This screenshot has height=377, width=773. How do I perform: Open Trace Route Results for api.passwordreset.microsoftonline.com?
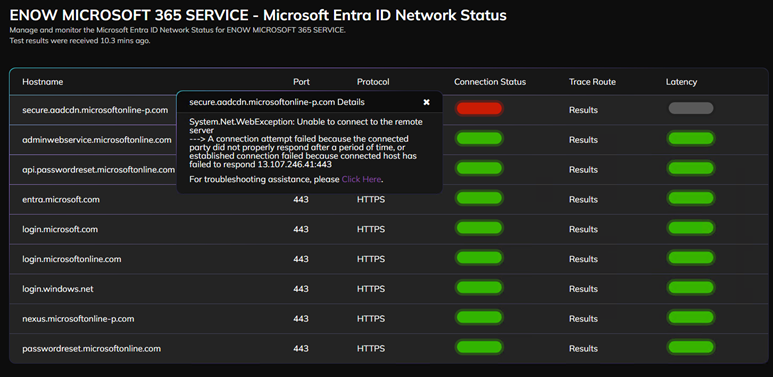[583, 170]
